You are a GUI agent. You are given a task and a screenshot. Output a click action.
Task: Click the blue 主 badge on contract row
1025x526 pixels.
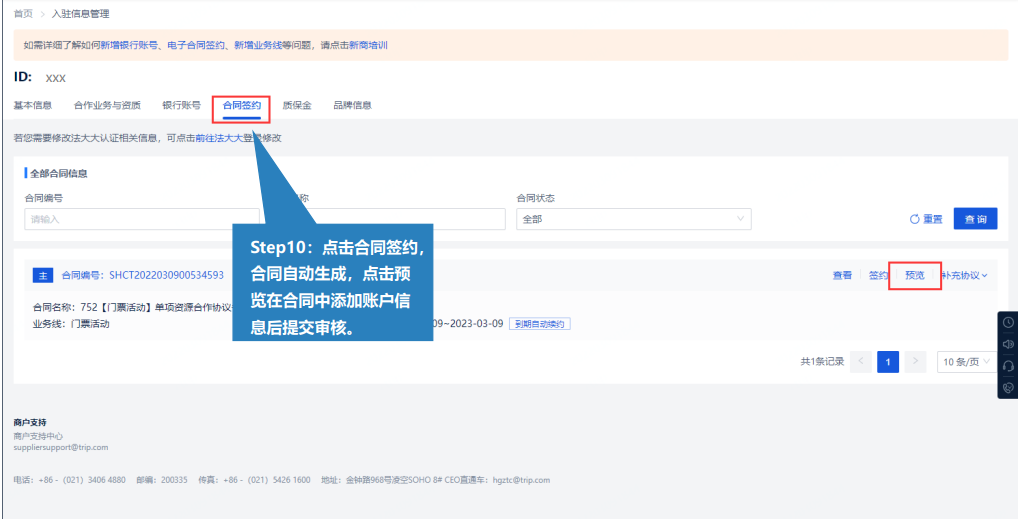click(43, 275)
